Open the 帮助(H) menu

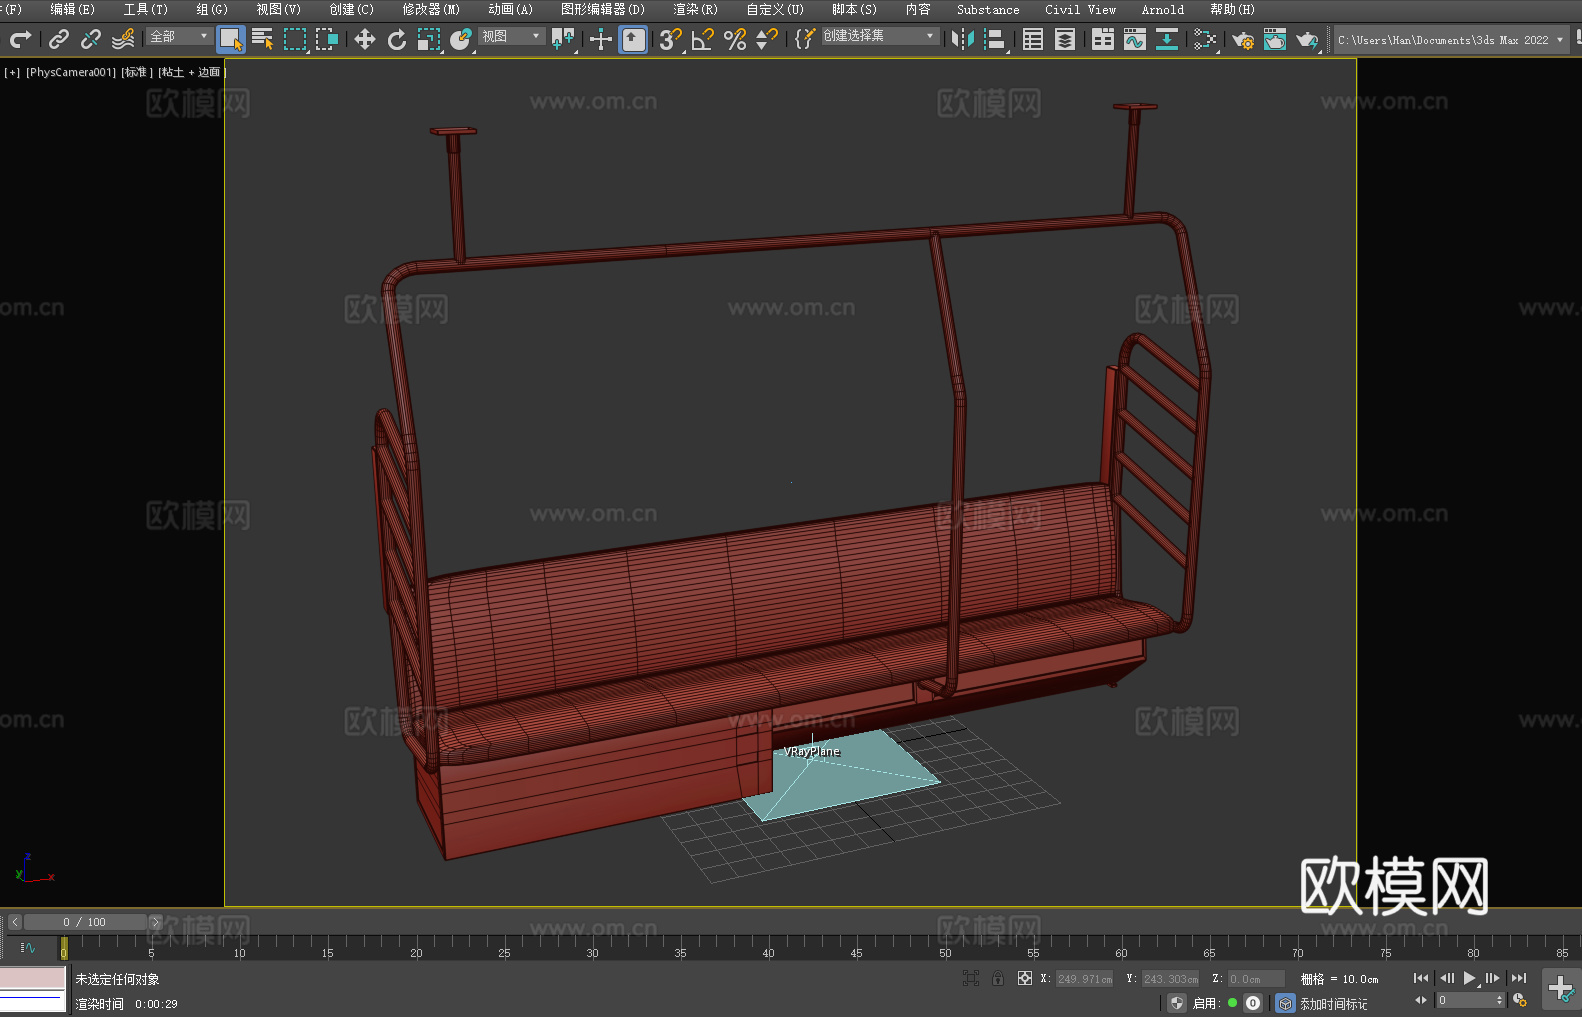pyautogui.click(x=1232, y=9)
